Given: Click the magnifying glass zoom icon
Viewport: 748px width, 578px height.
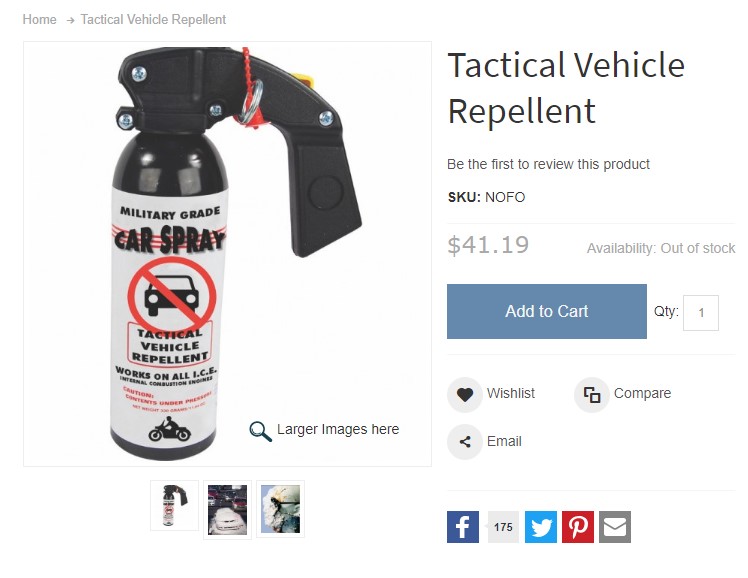Looking at the screenshot, I should (260, 431).
